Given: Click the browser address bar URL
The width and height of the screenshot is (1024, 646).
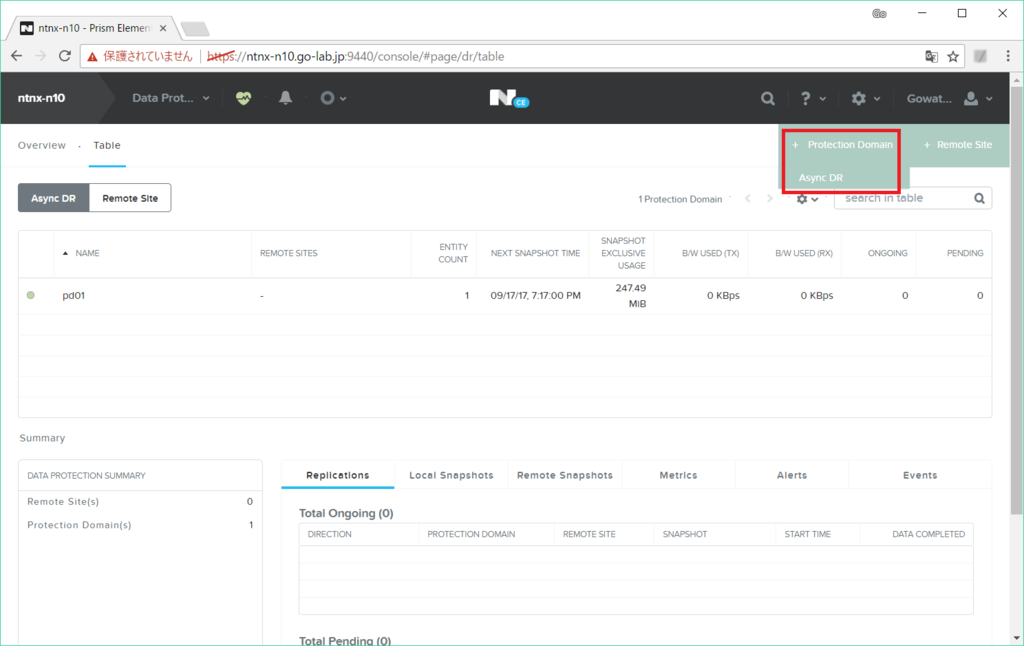Looking at the screenshot, I should tap(356, 56).
